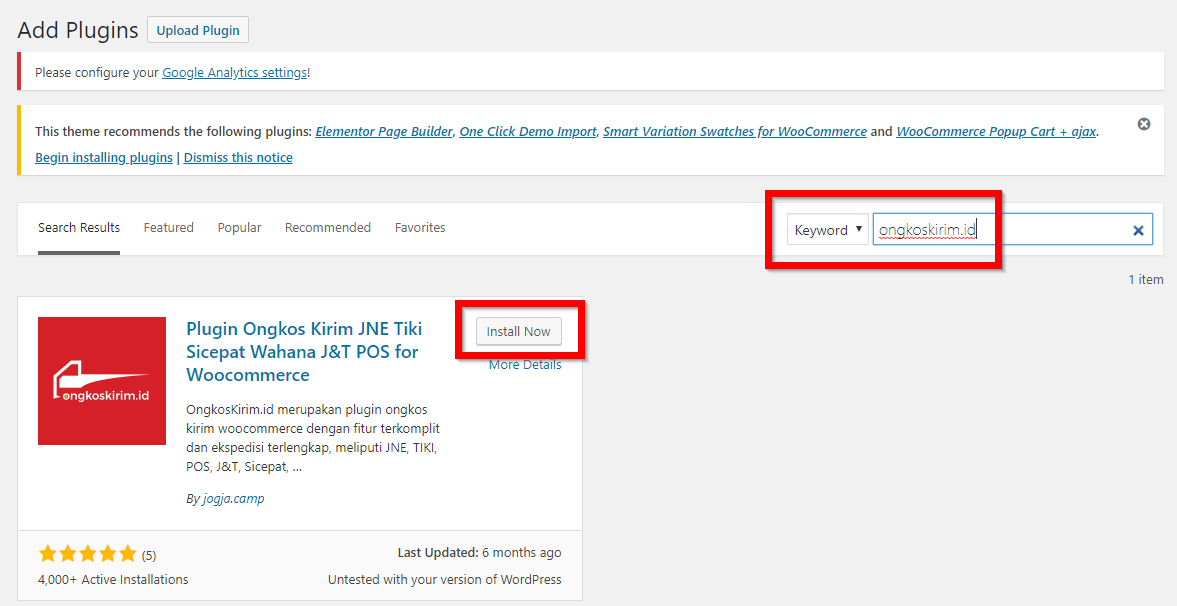
Task: Open WooCommerce Popup Cart + ajax link
Action: 996,131
